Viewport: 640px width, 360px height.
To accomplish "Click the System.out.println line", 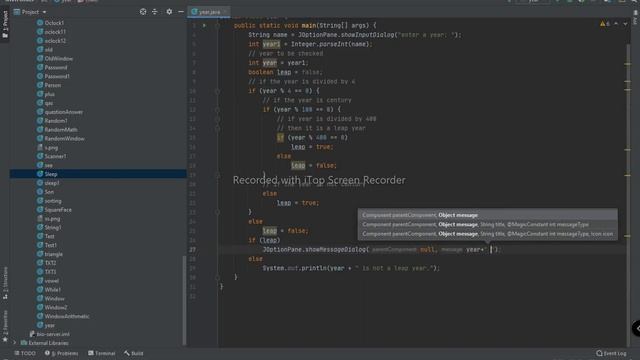I will click(351, 268).
